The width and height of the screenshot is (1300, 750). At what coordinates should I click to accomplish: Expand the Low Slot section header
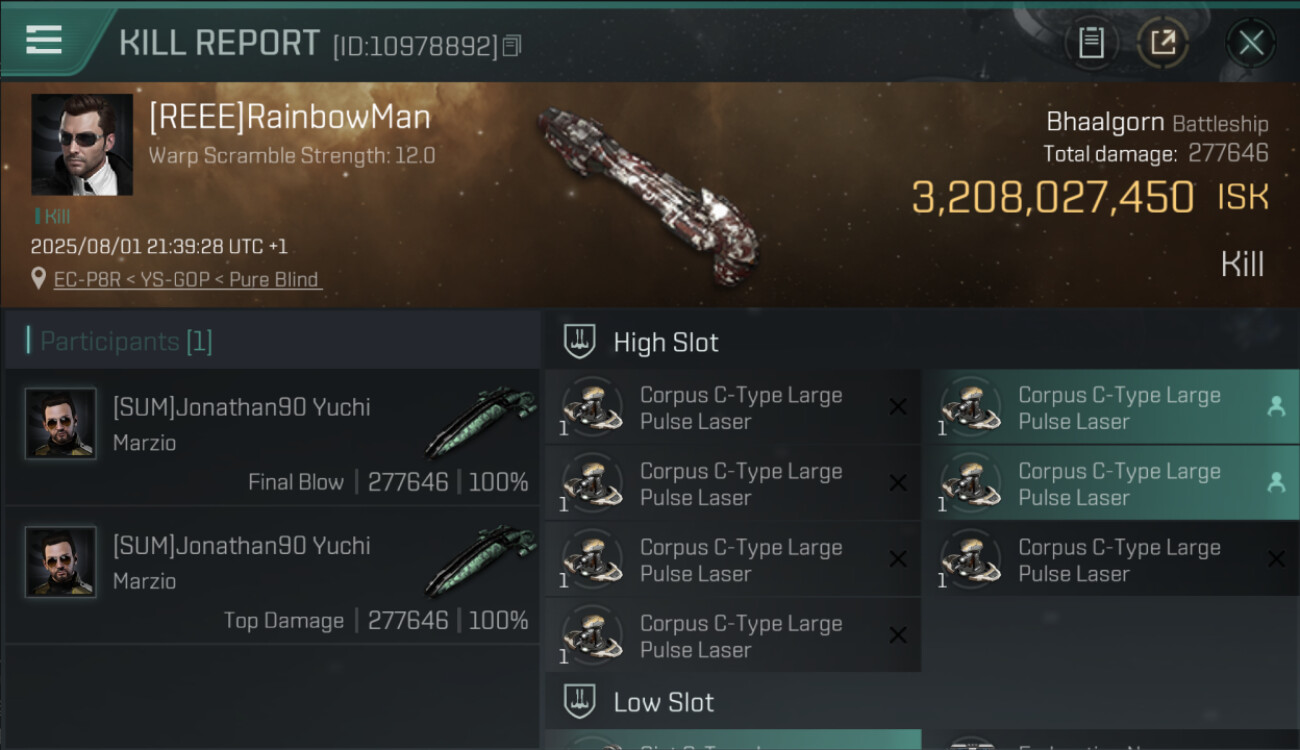[664, 702]
